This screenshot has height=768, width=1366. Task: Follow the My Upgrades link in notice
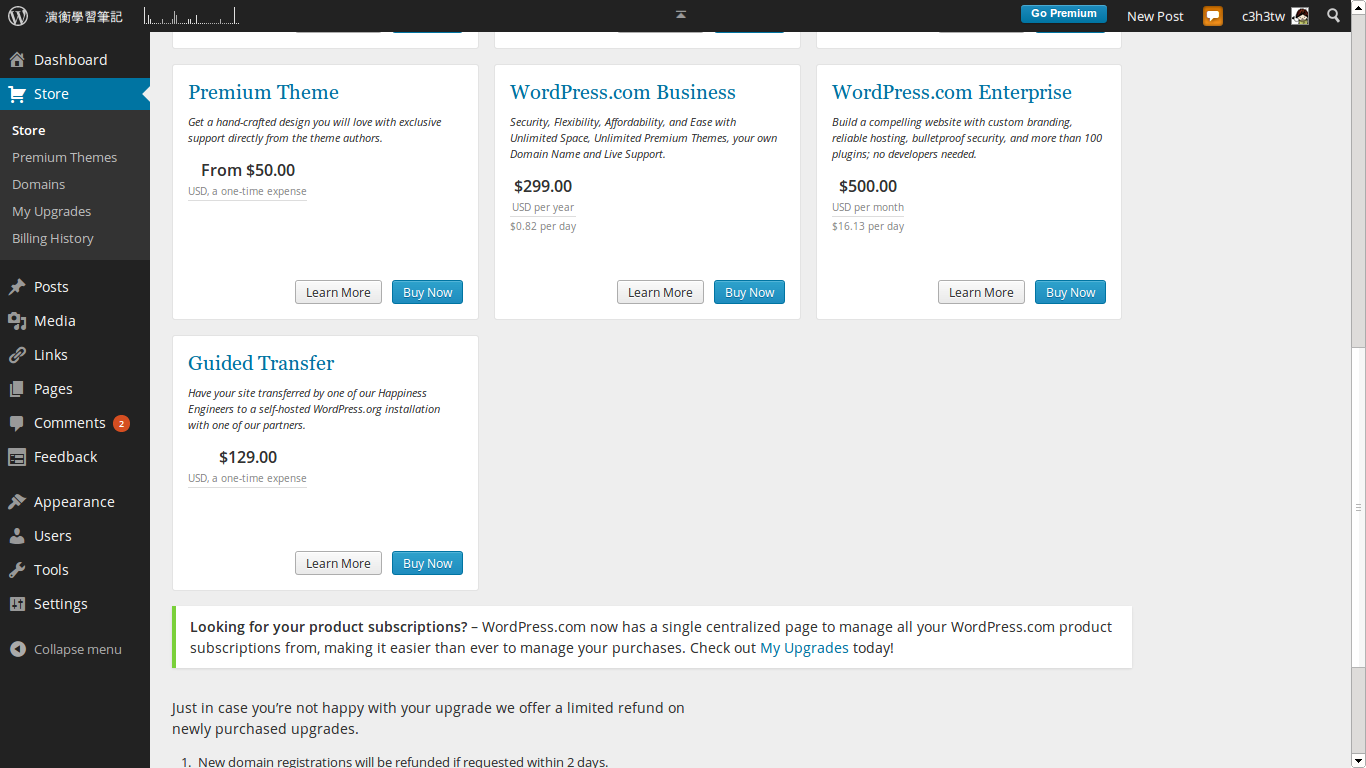click(804, 648)
